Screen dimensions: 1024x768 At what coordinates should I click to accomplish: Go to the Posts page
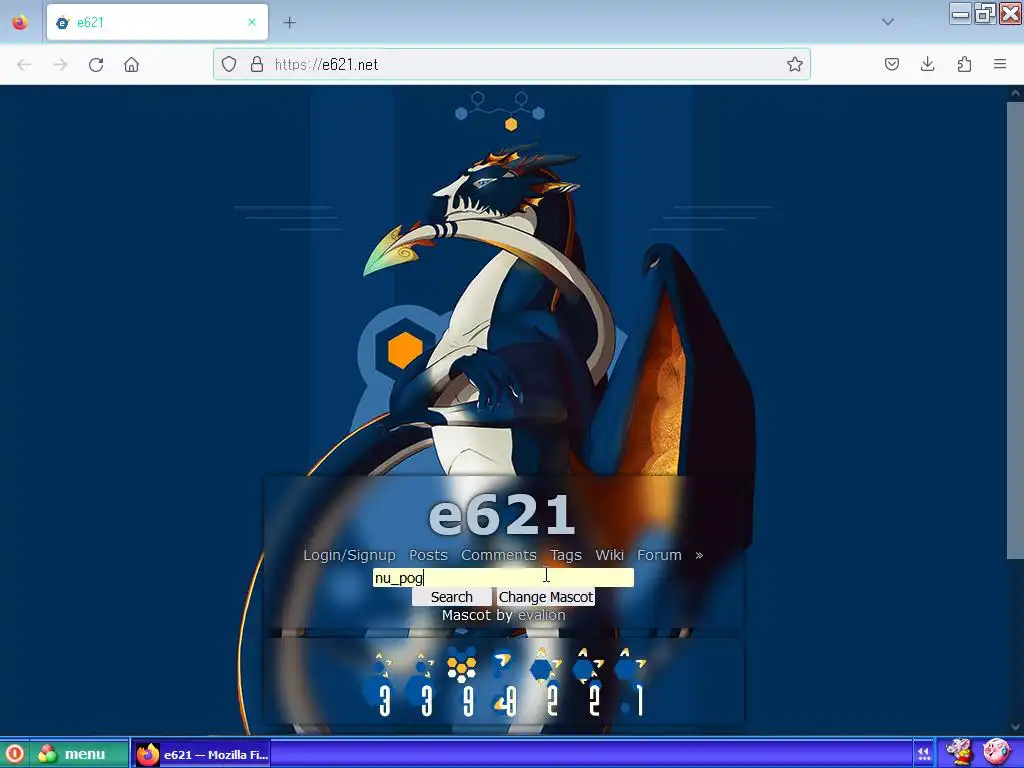[428, 555]
